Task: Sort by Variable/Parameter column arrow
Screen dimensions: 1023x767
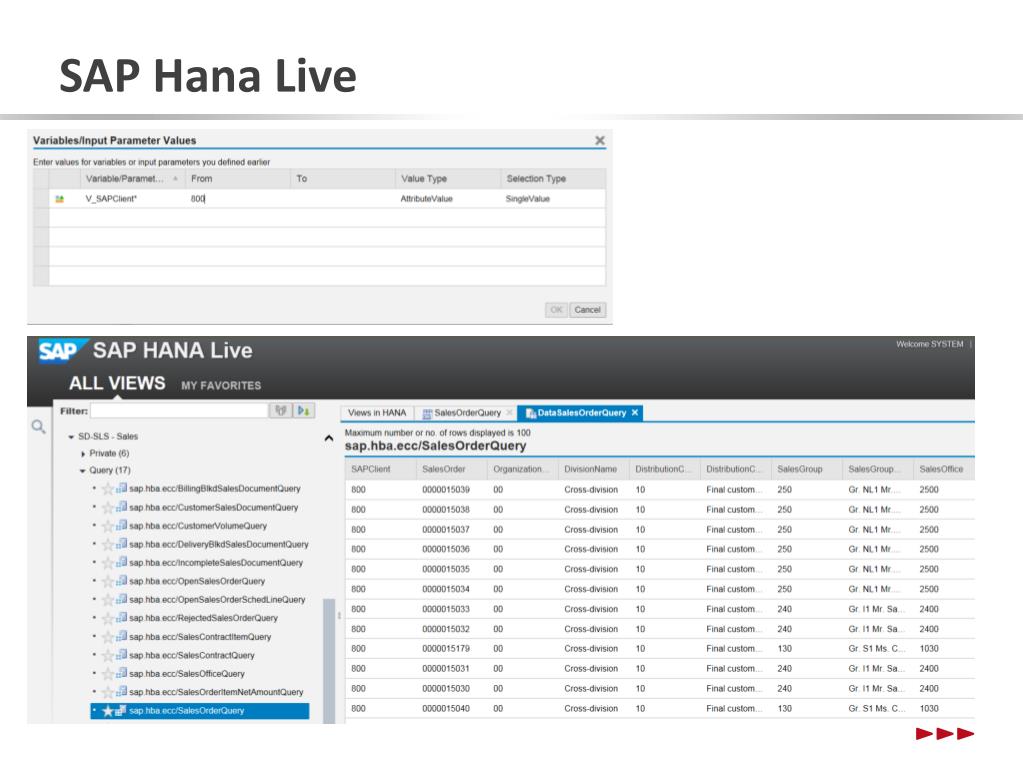Action: (x=176, y=179)
